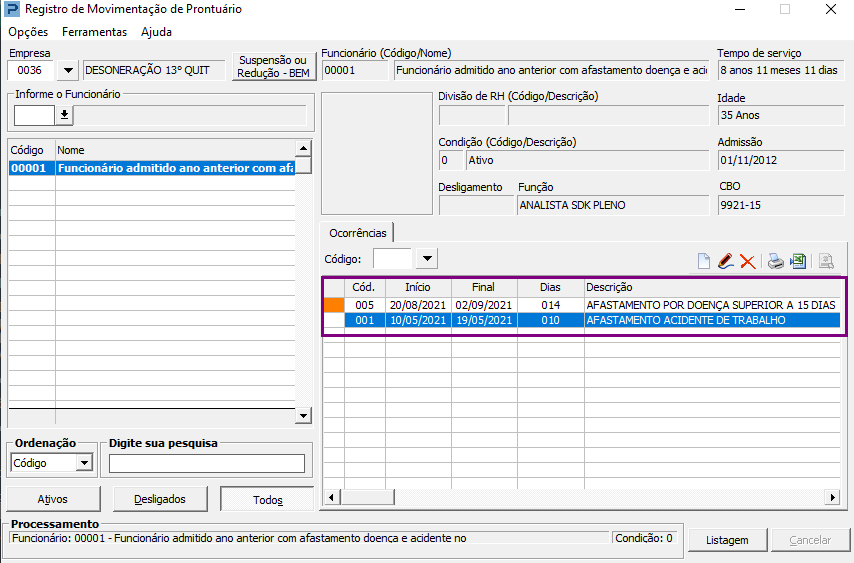854x563 pixels.
Task: Click the employee lookup down-arrow icon
Action: tap(64, 115)
